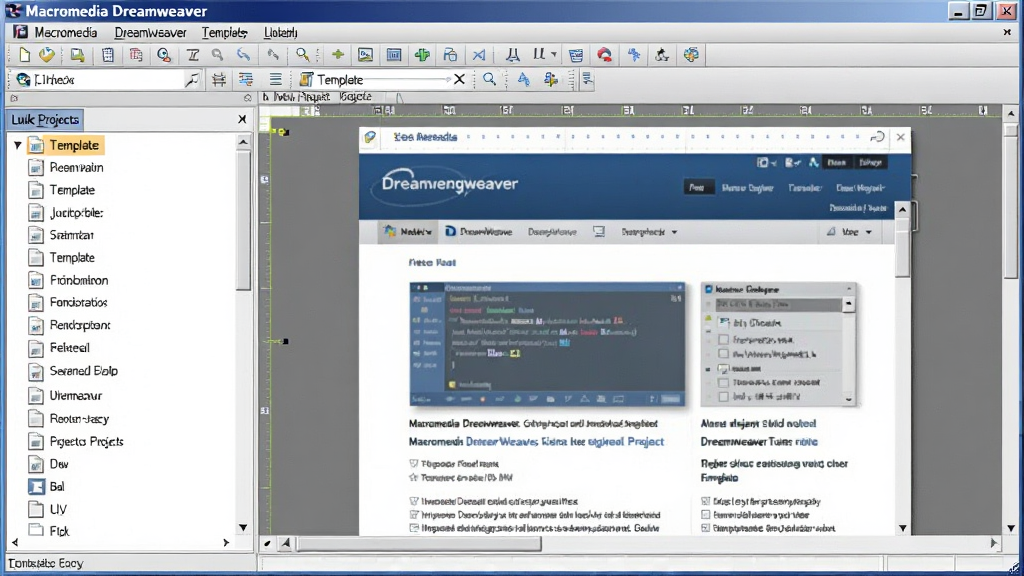The width and height of the screenshot is (1024, 576).
Task: Tick the last checkbox in the bottom-right list
Action: click(x=705, y=528)
